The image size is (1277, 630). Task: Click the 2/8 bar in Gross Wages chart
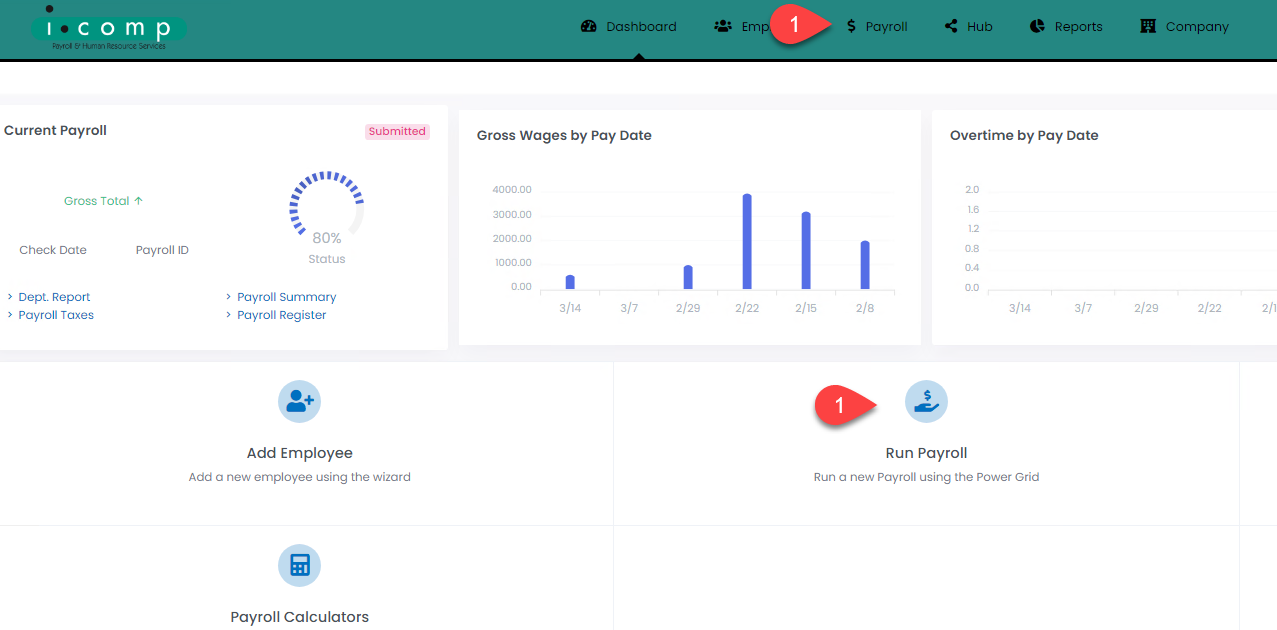coord(865,265)
